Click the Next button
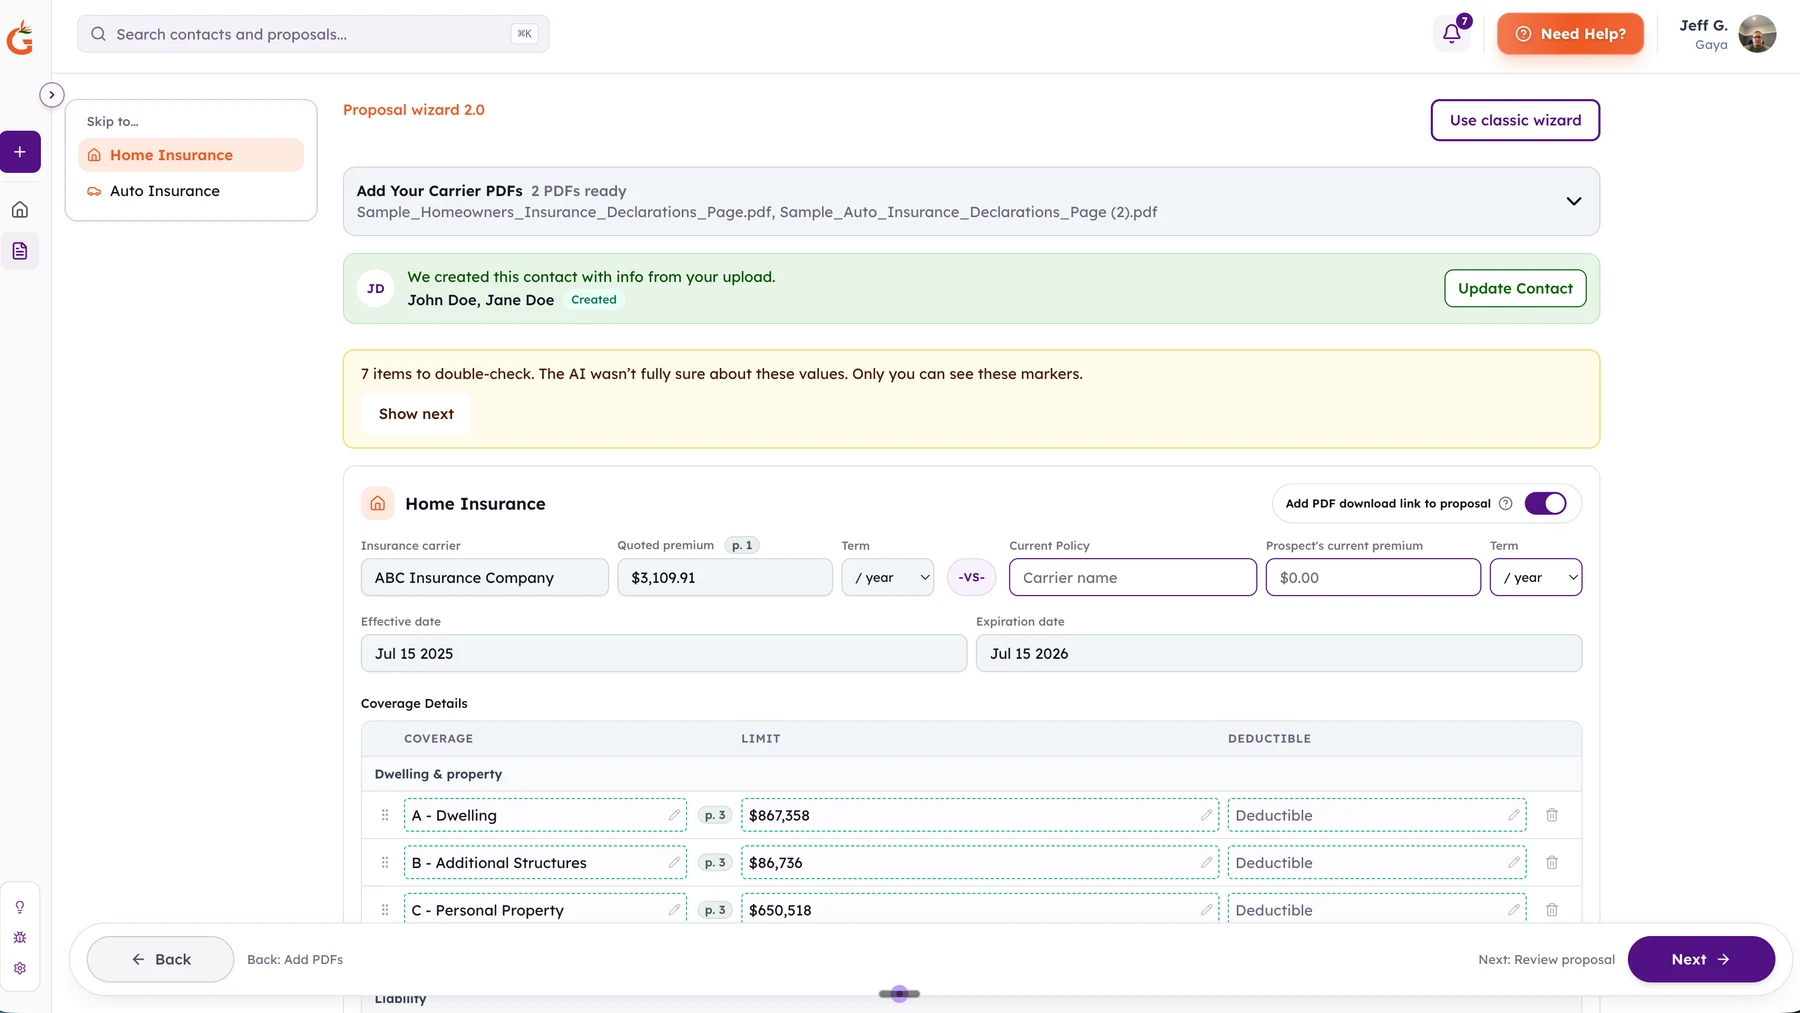Viewport: 1800px width, 1013px height. pyautogui.click(x=1701, y=959)
